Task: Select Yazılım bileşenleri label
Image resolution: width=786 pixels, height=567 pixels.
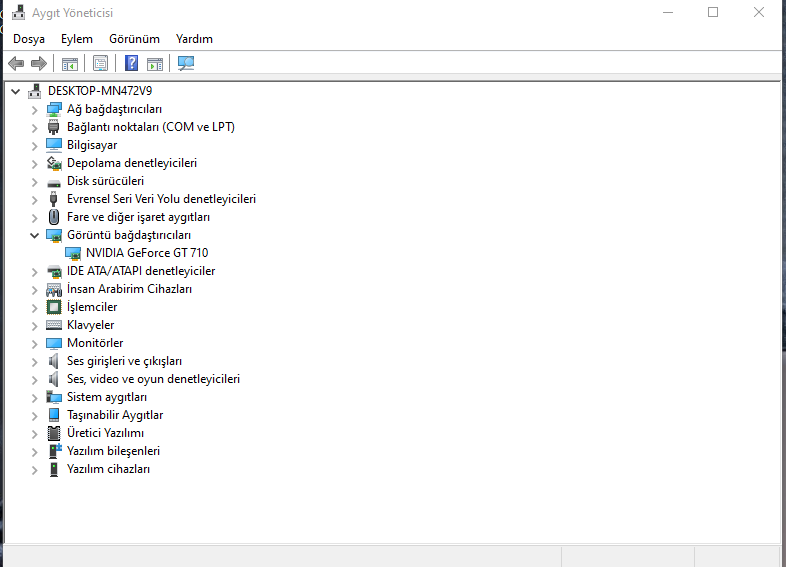Action: [x=113, y=451]
